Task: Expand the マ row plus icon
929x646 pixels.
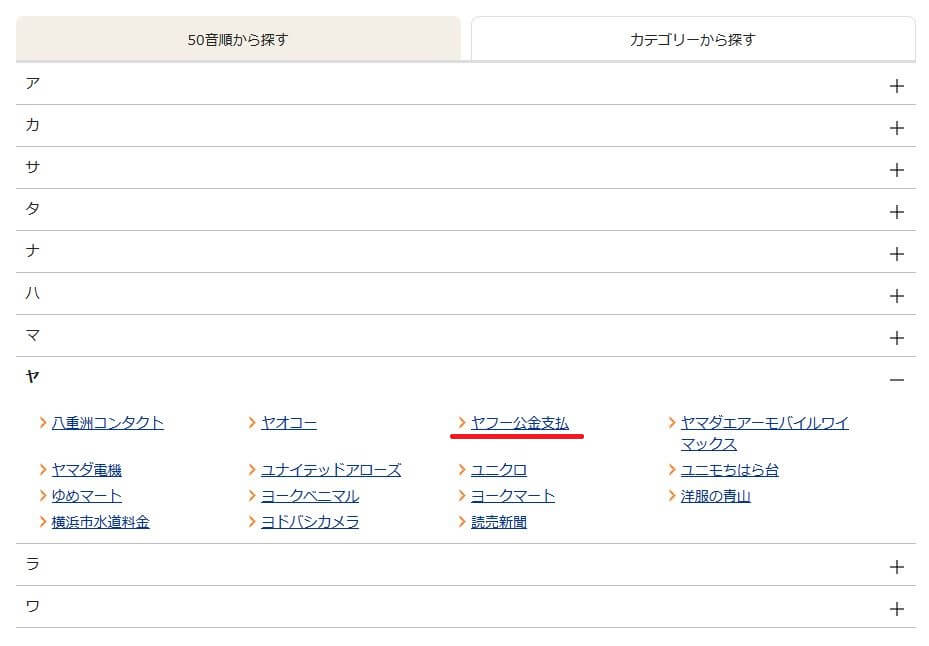Action: (x=896, y=338)
